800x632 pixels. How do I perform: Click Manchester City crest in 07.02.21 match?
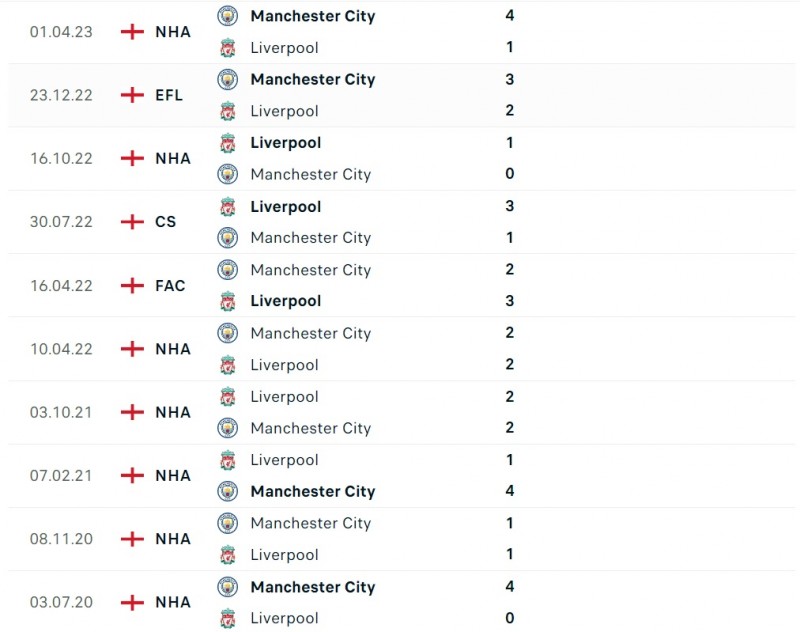(228, 491)
